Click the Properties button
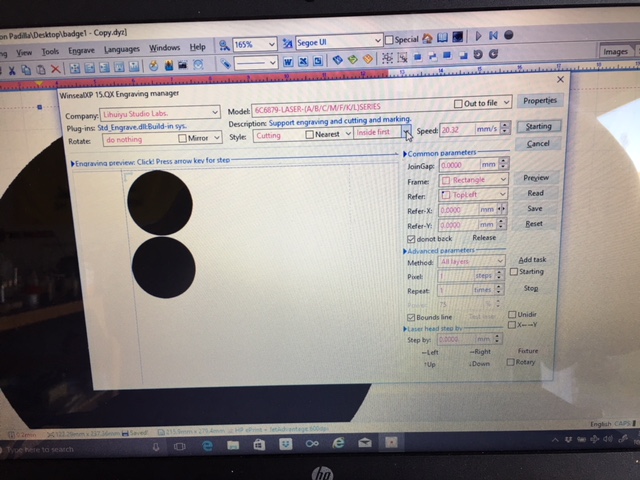The height and width of the screenshot is (480, 640). (x=540, y=101)
